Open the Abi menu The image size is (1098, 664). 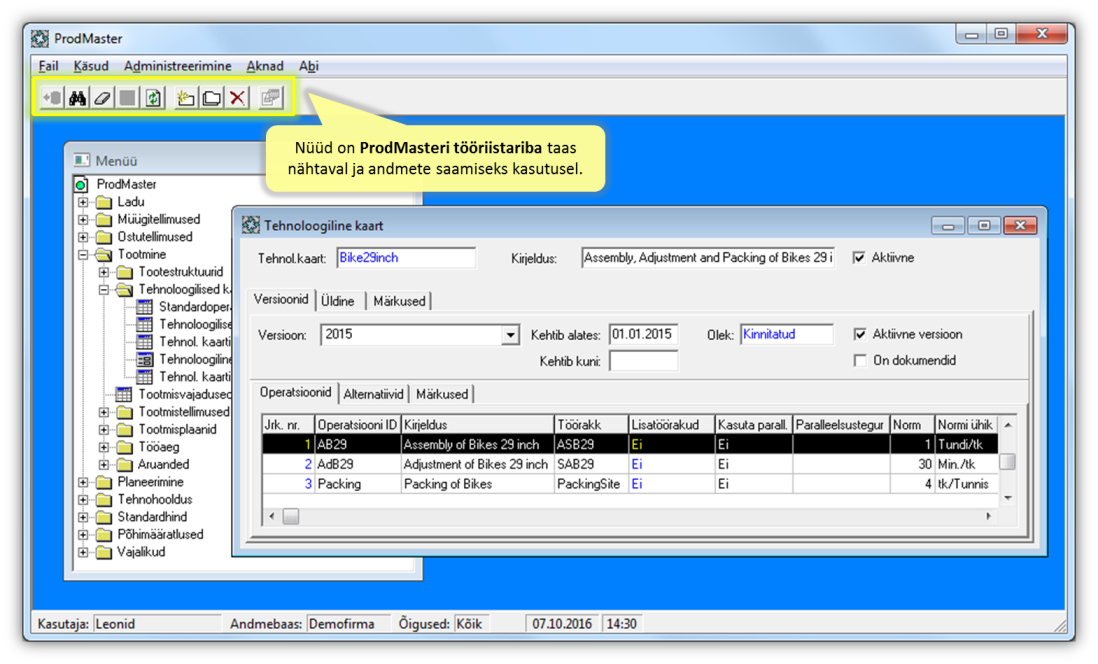pos(309,66)
